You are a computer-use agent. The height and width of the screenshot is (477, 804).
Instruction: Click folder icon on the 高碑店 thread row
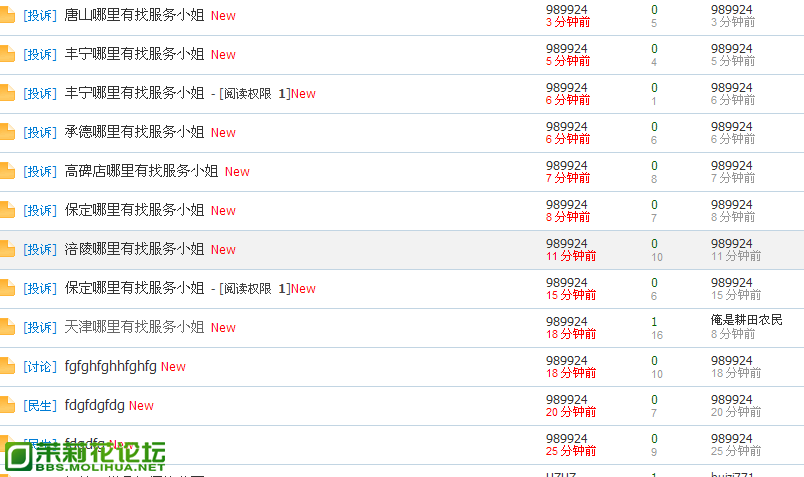7,171
